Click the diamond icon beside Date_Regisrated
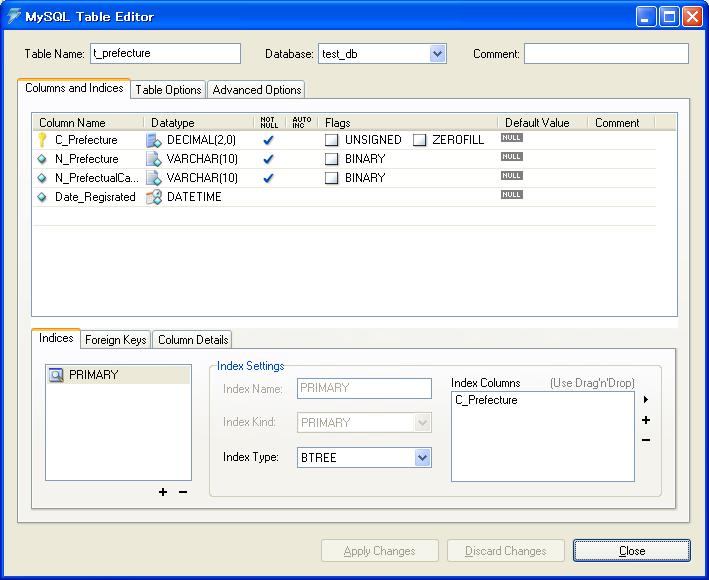 pos(42,197)
